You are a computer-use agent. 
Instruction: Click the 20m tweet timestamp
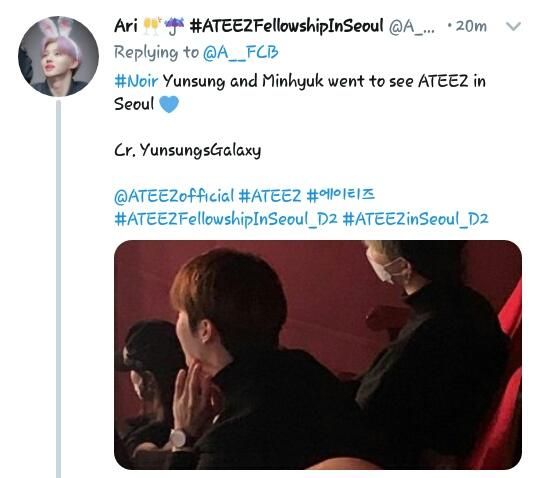[471, 26]
